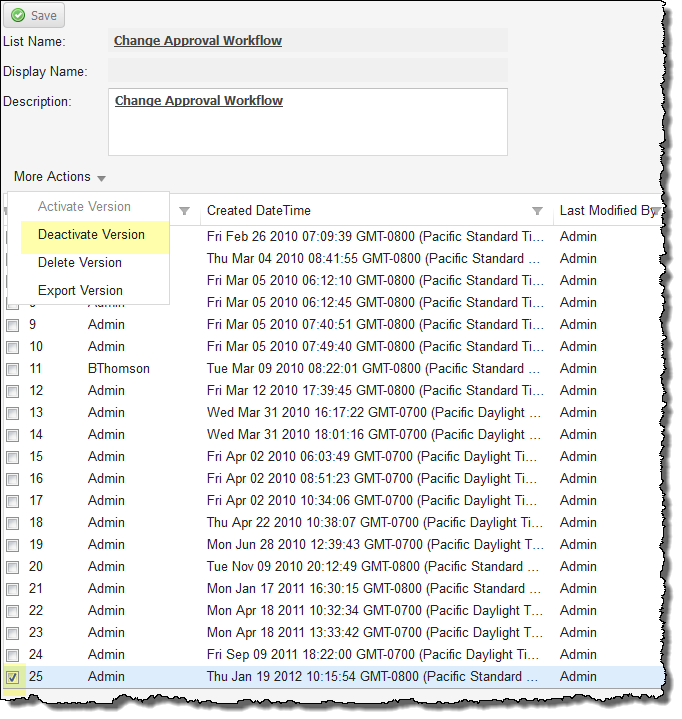Screen dimensions: 682x719
Task: Tick checkbox for version 11 BThomson
Action: pyautogui.click(x=12, y=370)
